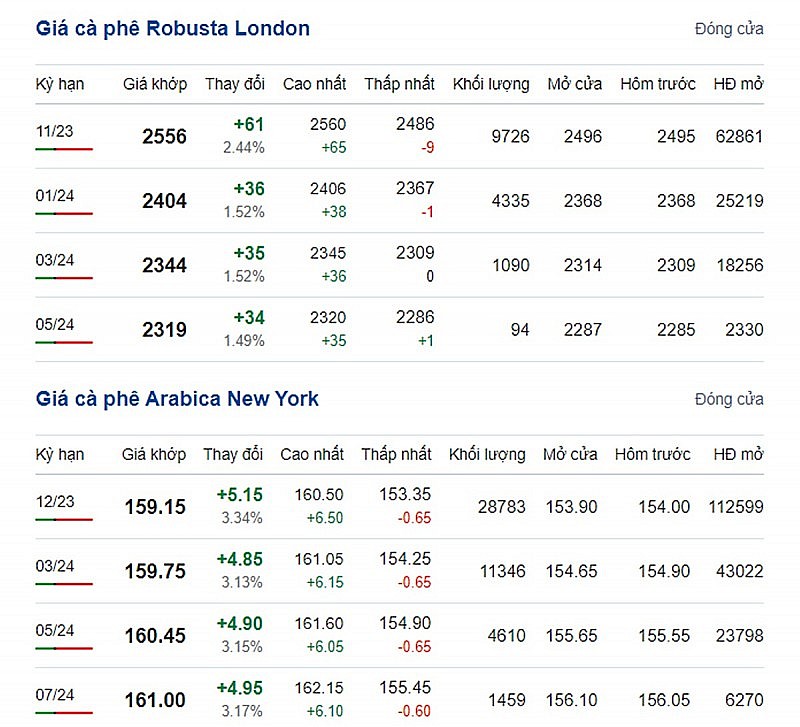The height and width of the screenshot is (727, 800).
Task: Click the Robusta previous day 2495
Action: click(676, 137)
